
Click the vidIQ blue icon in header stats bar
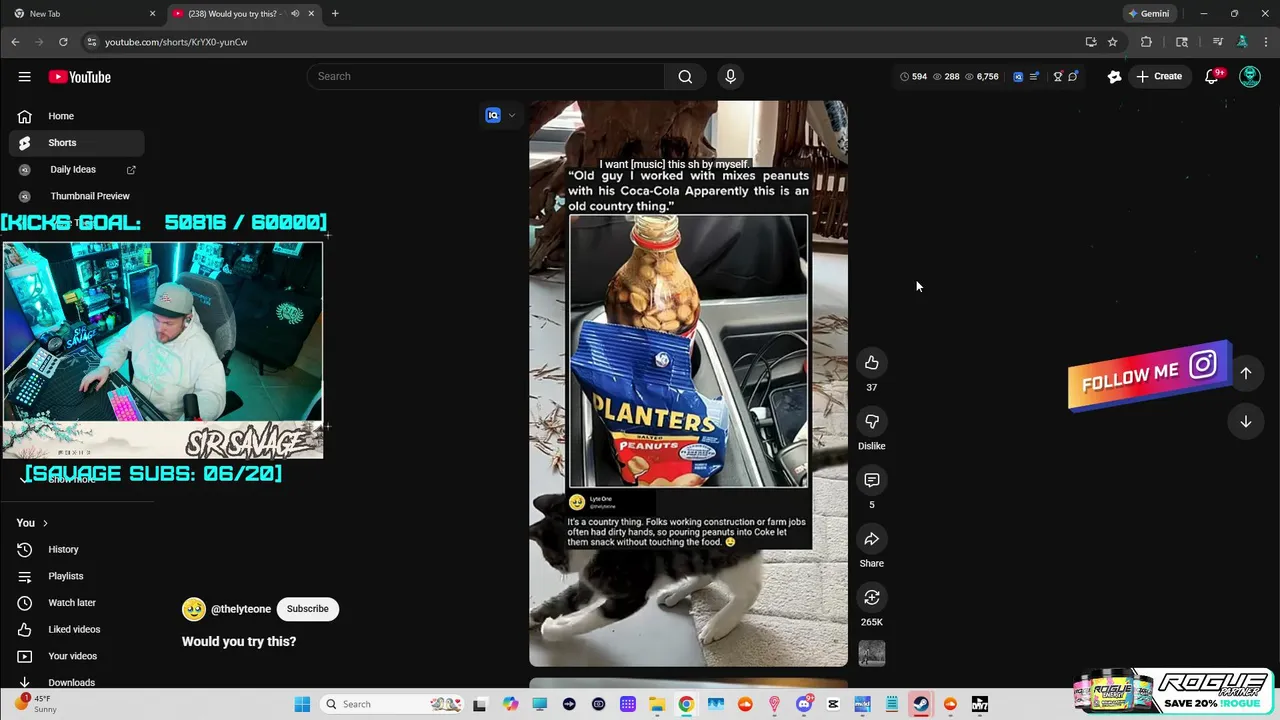pyautogui.click(x=1018, y=76)
